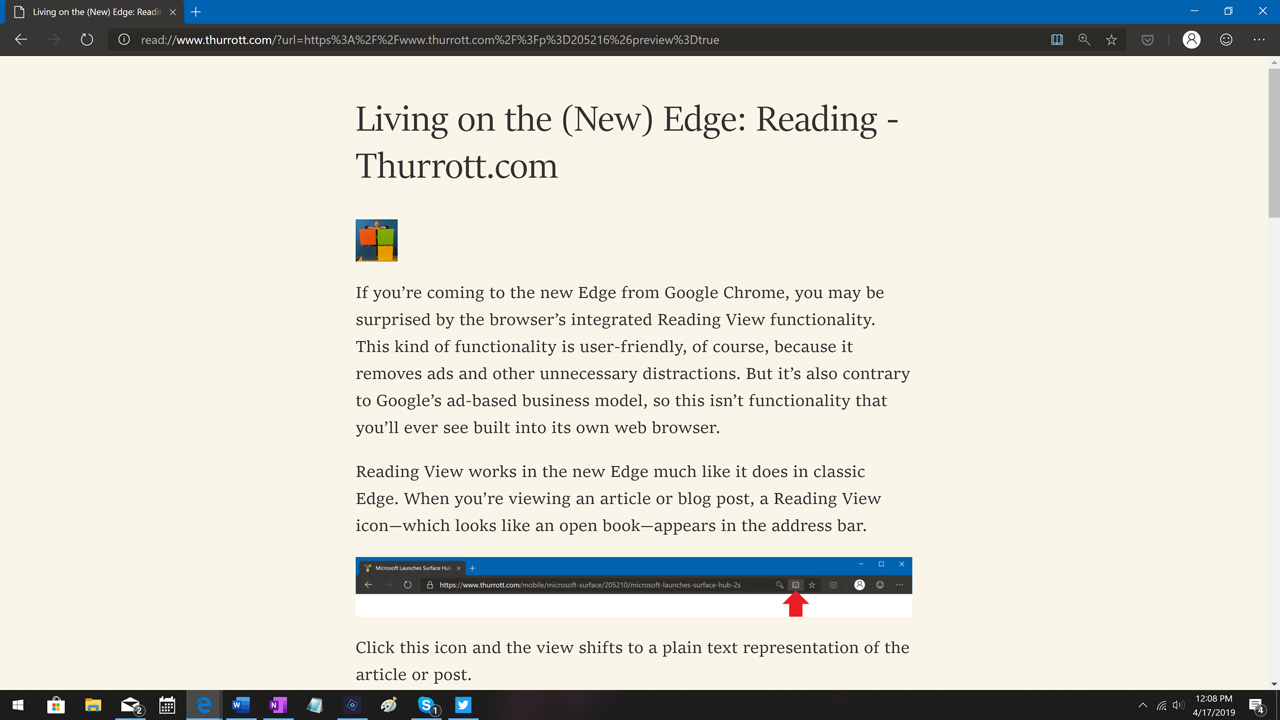
Task: Click the zoom magnifier icon in address bar
Action: (1084, 40)
